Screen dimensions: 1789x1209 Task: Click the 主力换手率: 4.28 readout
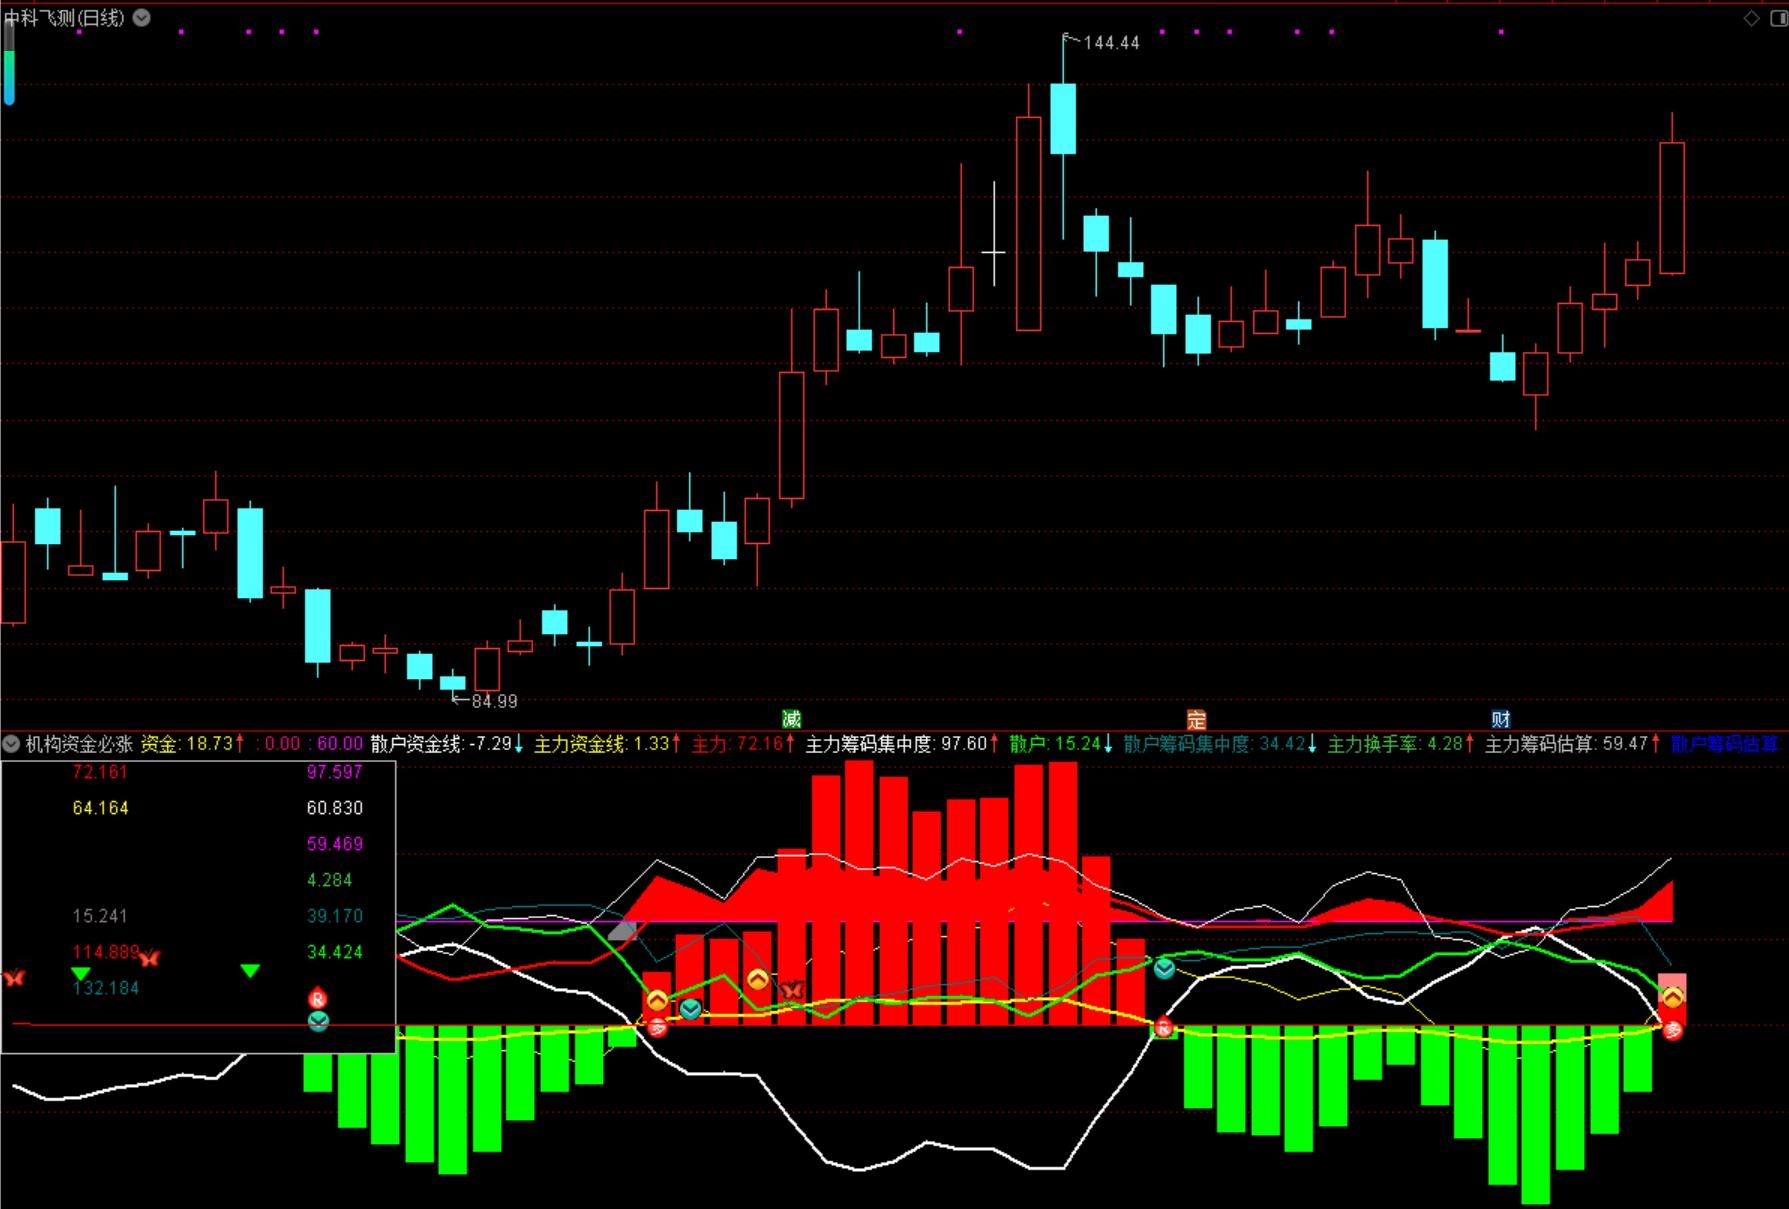1401,743
